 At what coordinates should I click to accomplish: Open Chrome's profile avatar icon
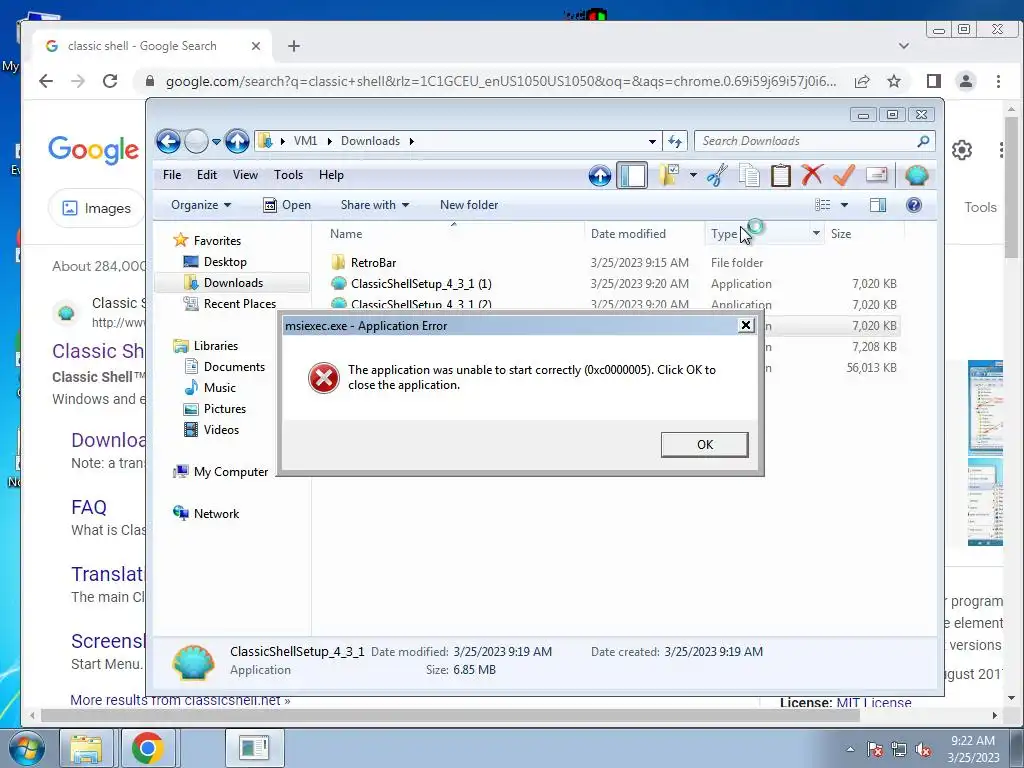coord(966,81)
